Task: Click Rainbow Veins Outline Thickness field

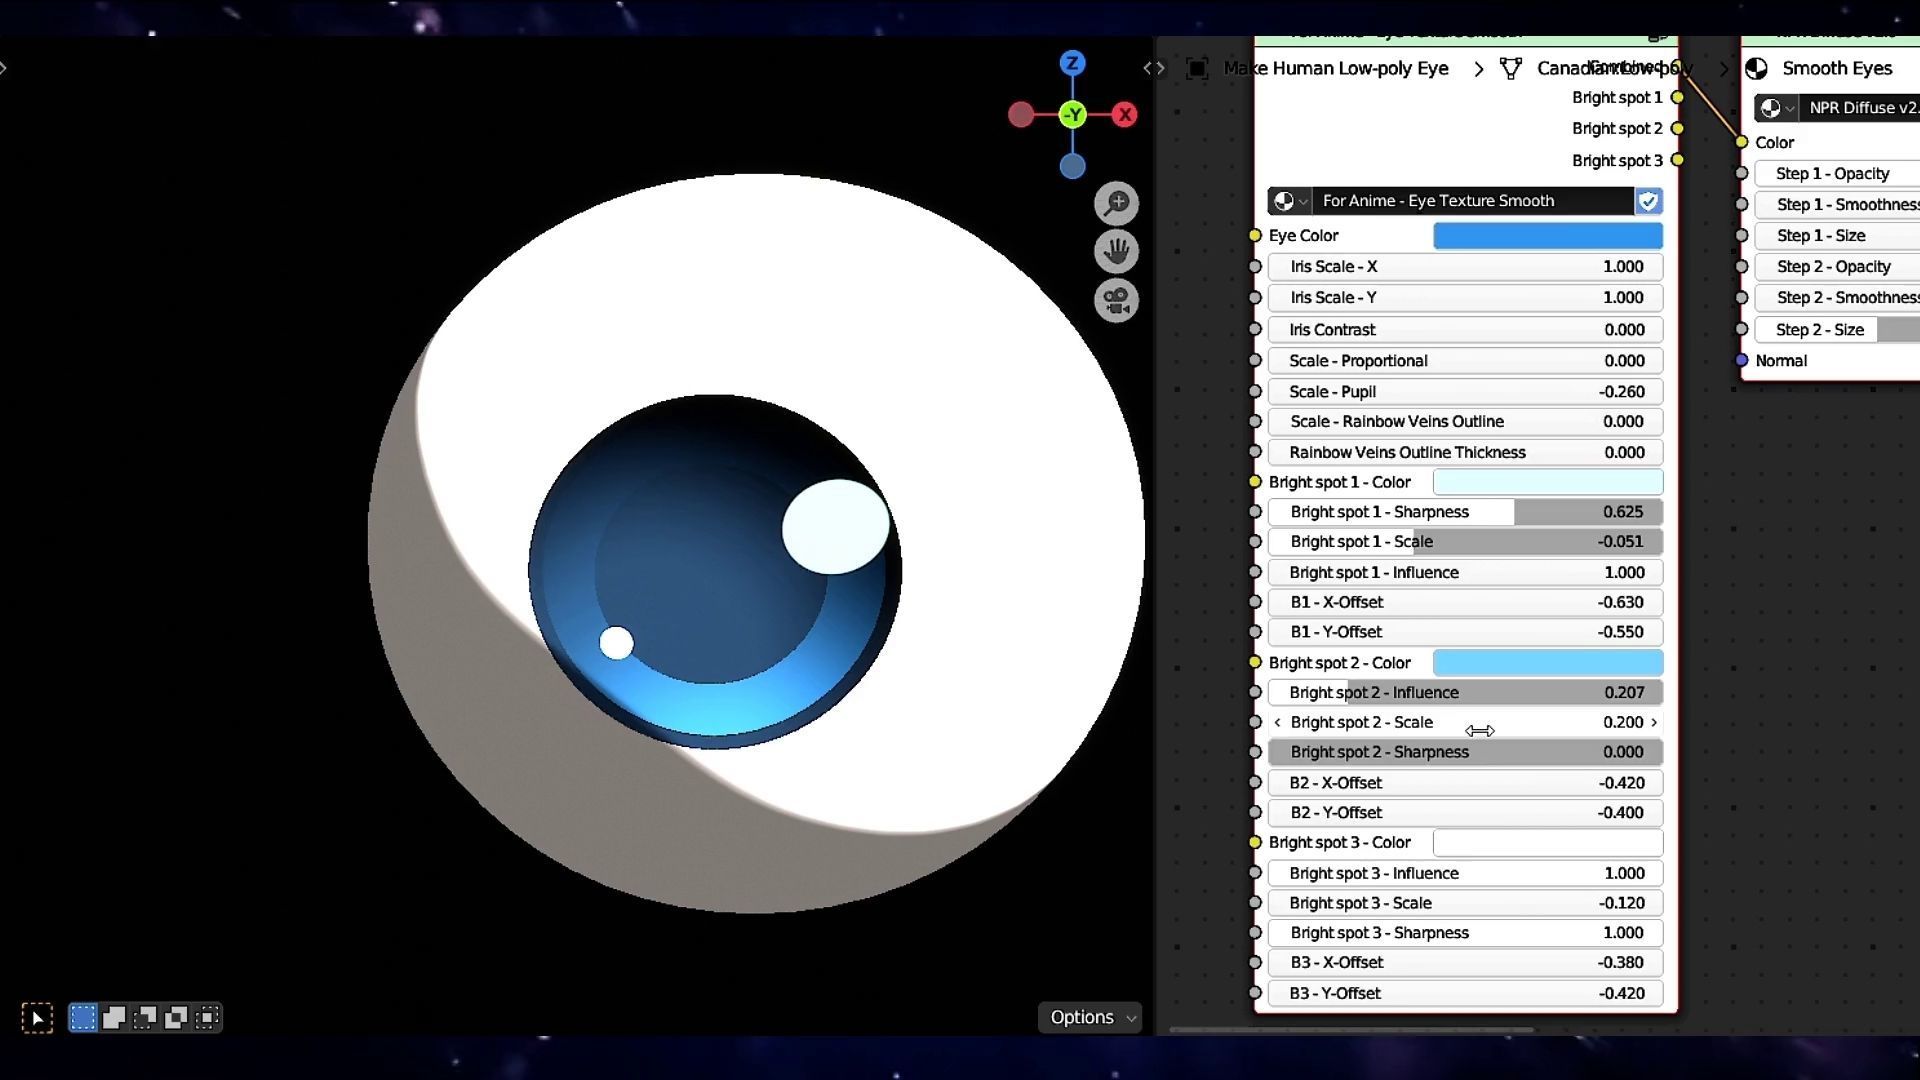Action: (x=1466, y=453)
